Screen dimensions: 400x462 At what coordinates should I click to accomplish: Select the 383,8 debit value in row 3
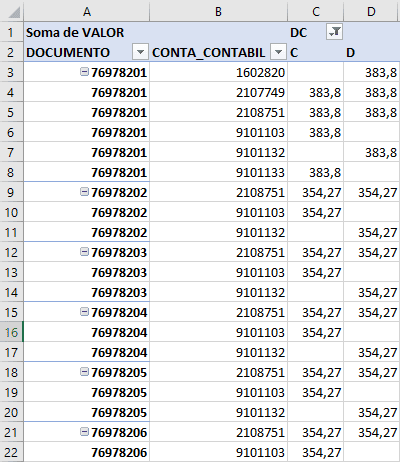click(372, 72)
